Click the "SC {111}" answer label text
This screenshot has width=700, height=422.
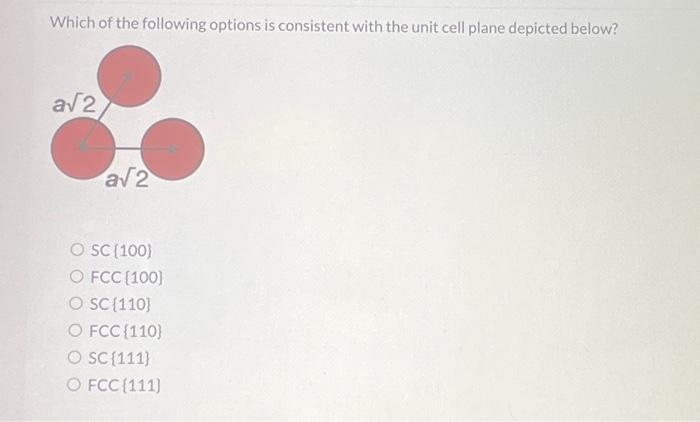119,358
